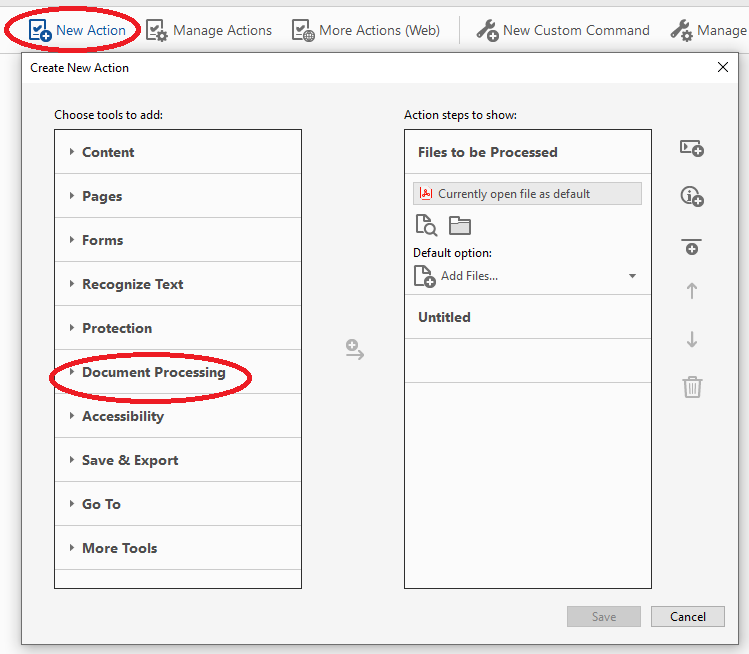Screen dimensions: 749x654
Task: Click the trash Delete step icon
Action: click(692, 386)
